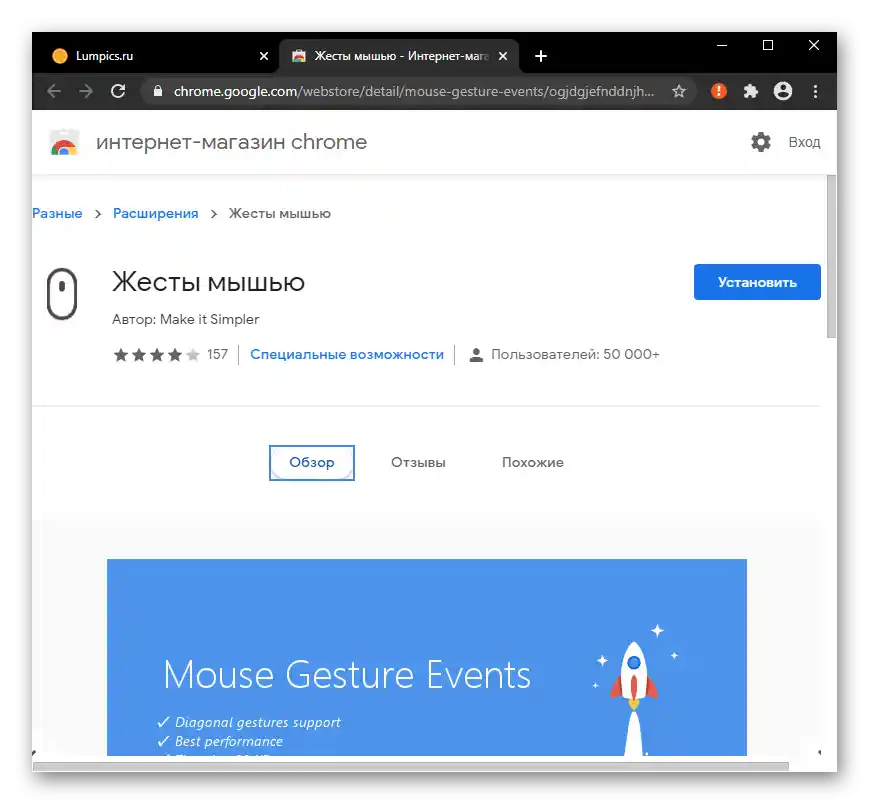Open the Специальные возможности category link
Image resolution: width=869 pixels, height=804 pixels.
coord(347,355)
